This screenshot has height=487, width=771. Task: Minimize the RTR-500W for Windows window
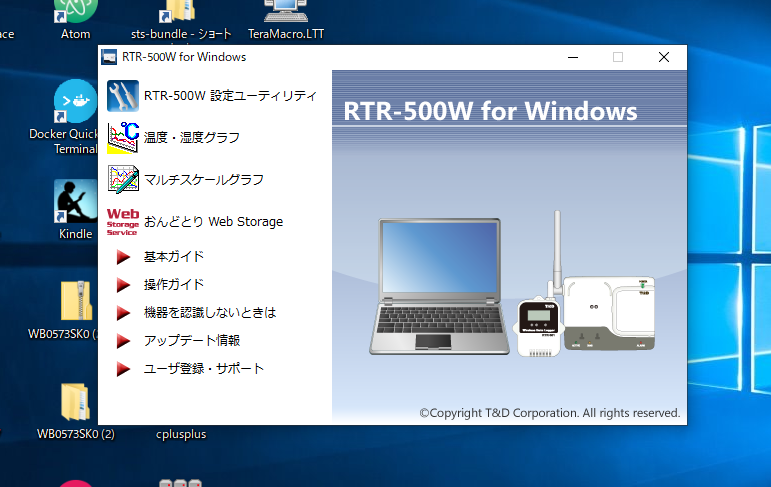pos(573,57)
